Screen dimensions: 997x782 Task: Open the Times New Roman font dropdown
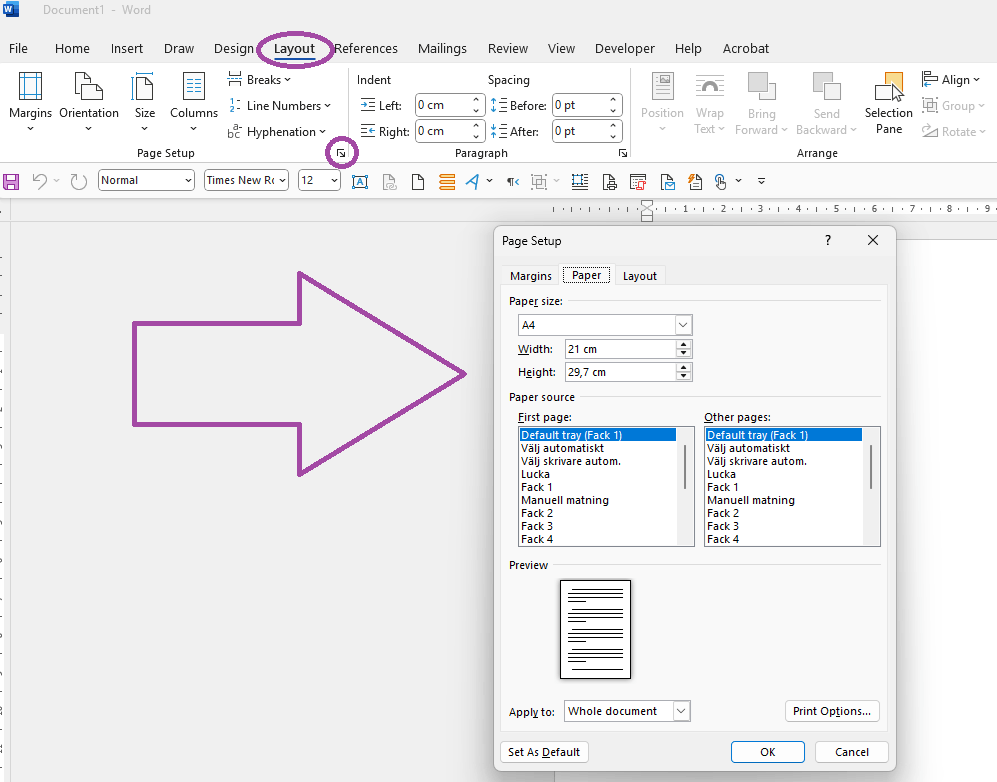coord(282,181)
